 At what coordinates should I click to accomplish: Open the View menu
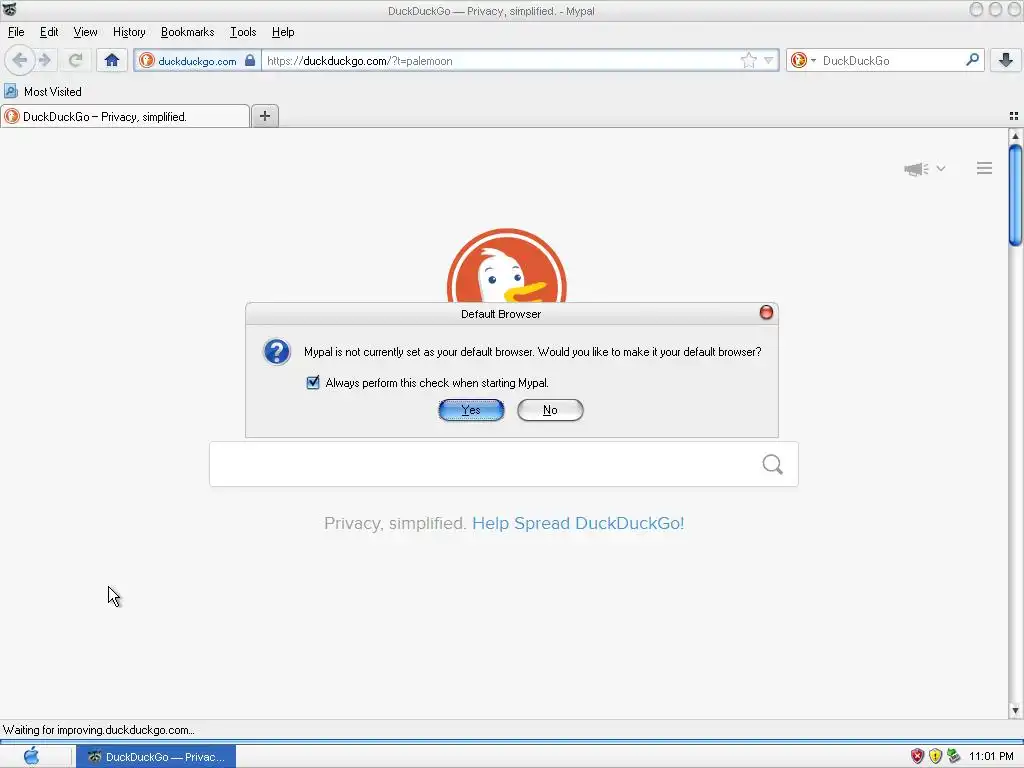coord(85,32)
